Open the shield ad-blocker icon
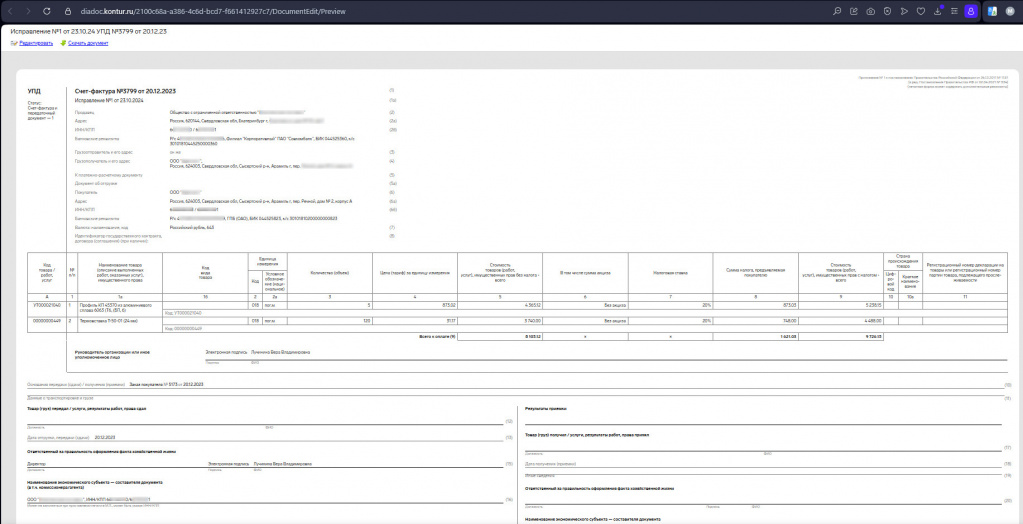The width and height of the screenshot is (1023, 524). coord(887,11)
